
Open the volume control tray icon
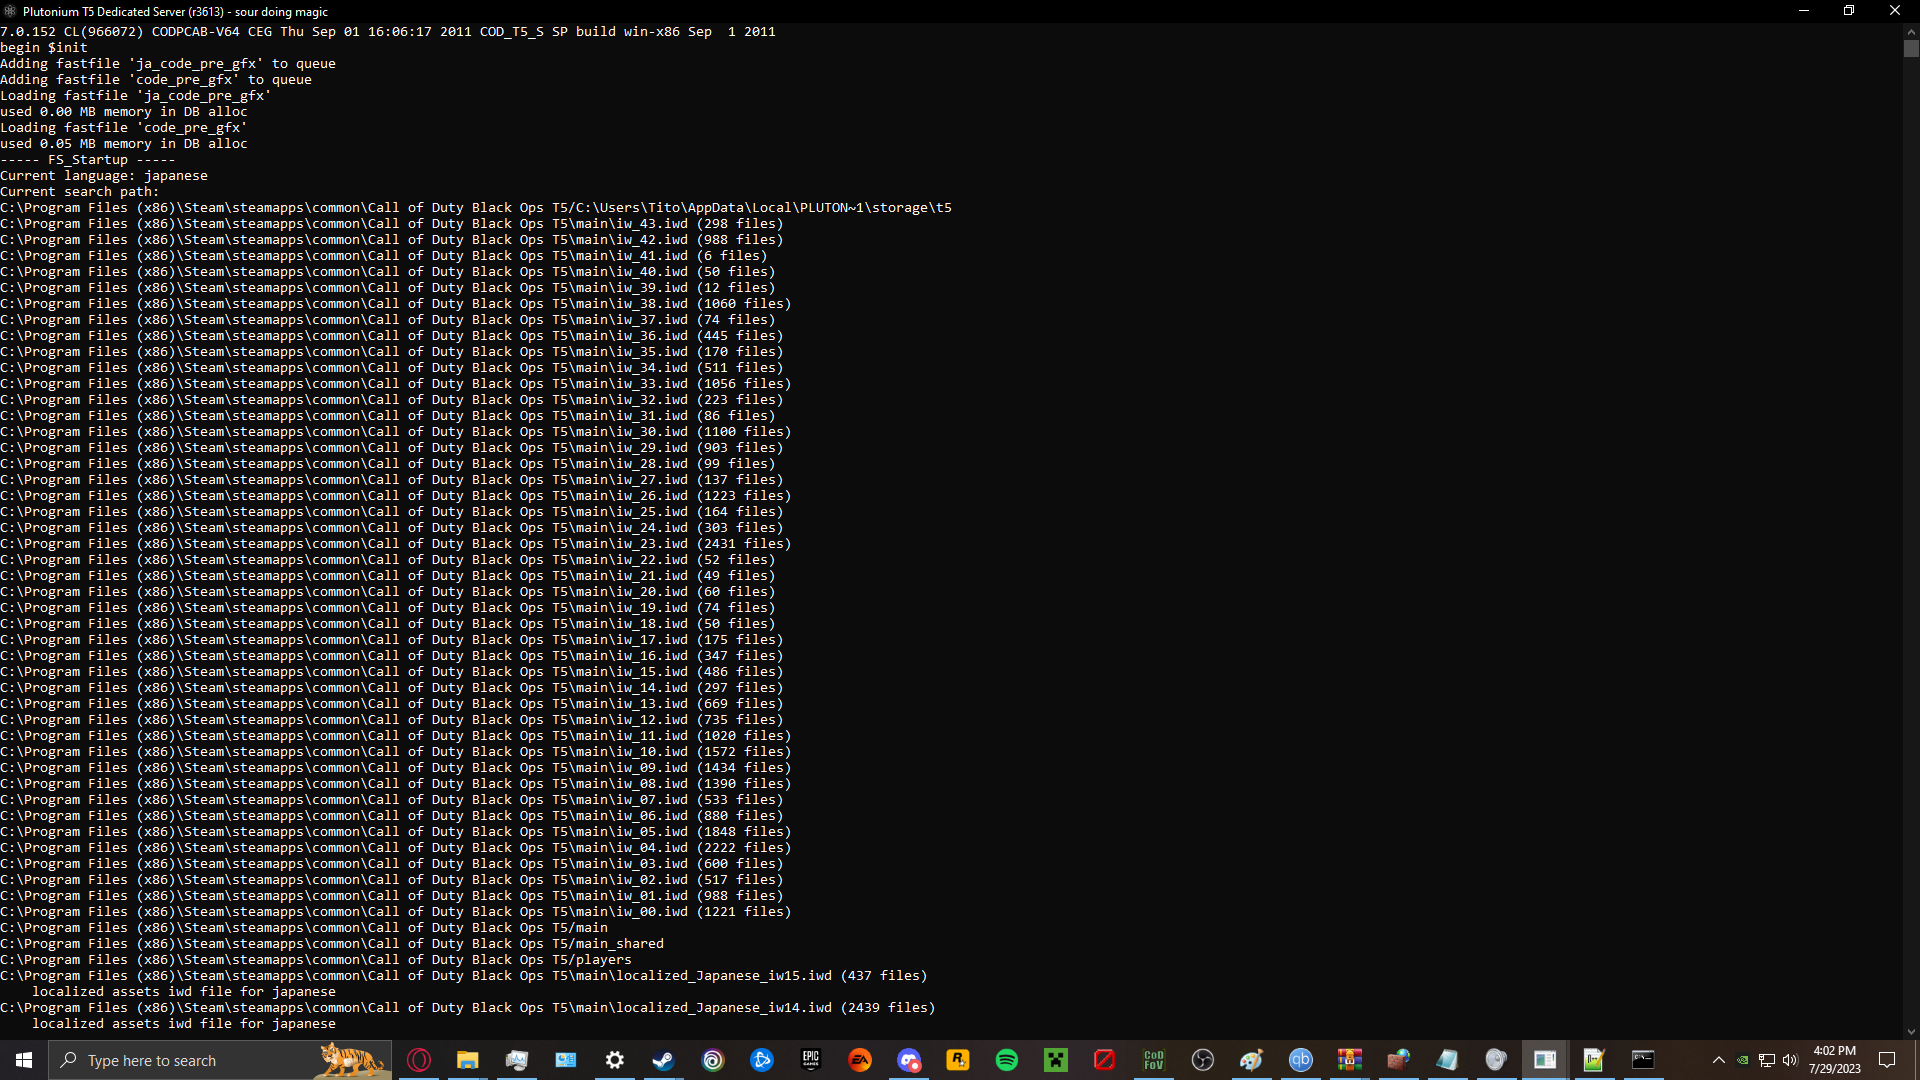tap(1790, 1060)
